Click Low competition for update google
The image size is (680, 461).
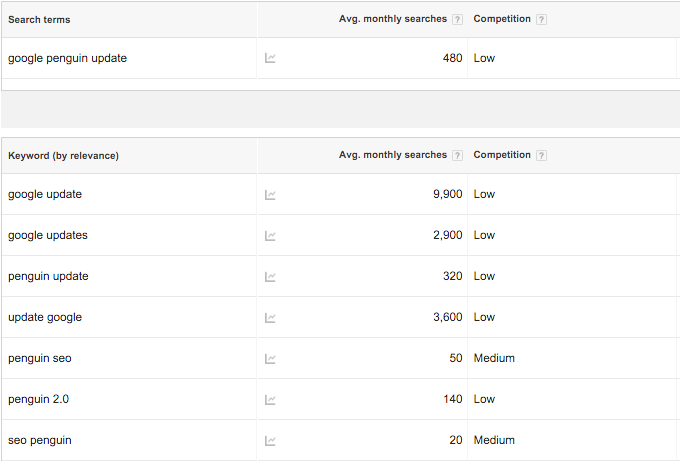484,317
